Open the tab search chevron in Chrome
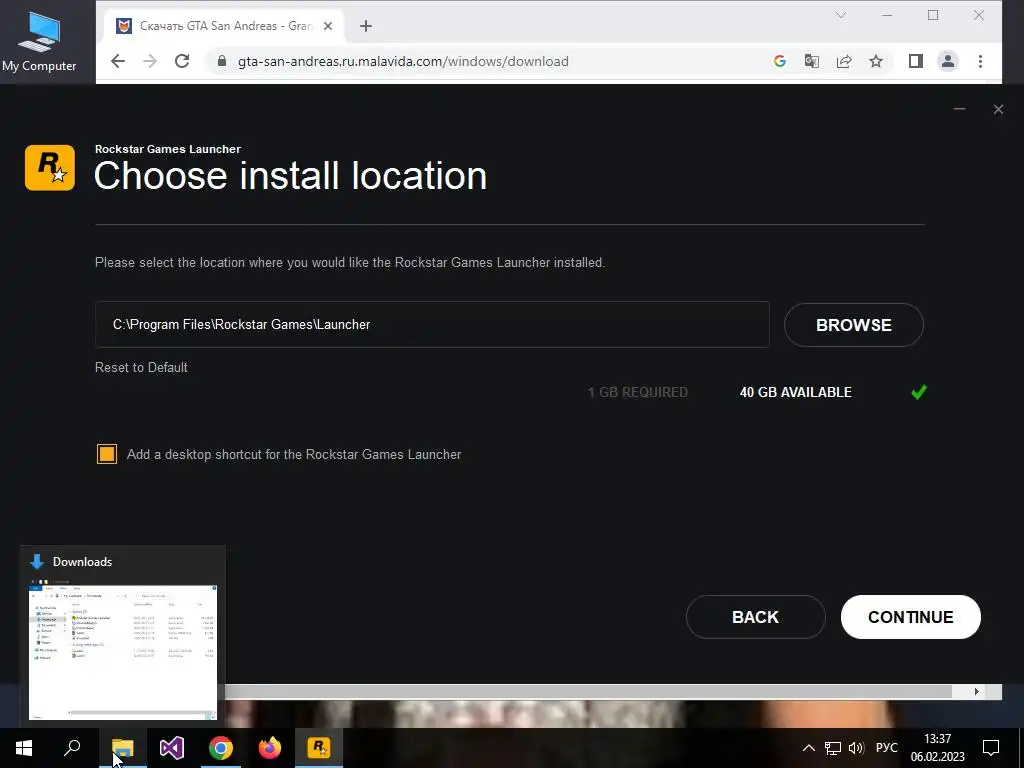The image size is (1024, 768). 841,15
